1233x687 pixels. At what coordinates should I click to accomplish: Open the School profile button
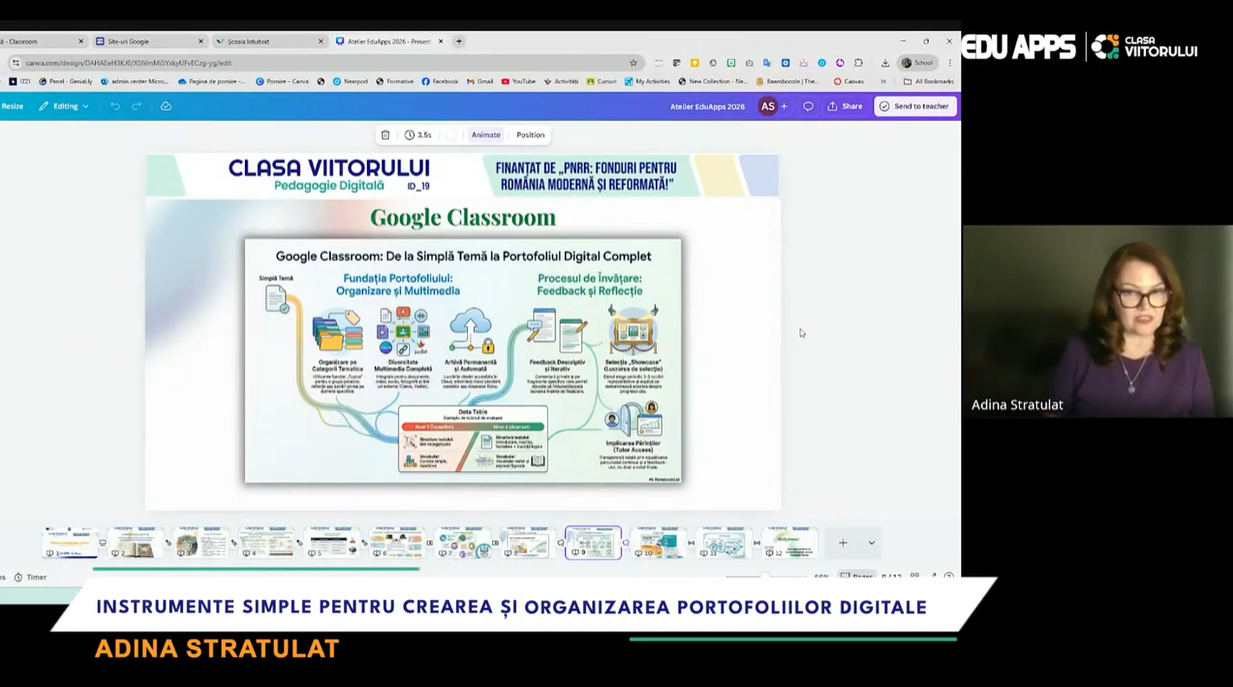[918, 63]
